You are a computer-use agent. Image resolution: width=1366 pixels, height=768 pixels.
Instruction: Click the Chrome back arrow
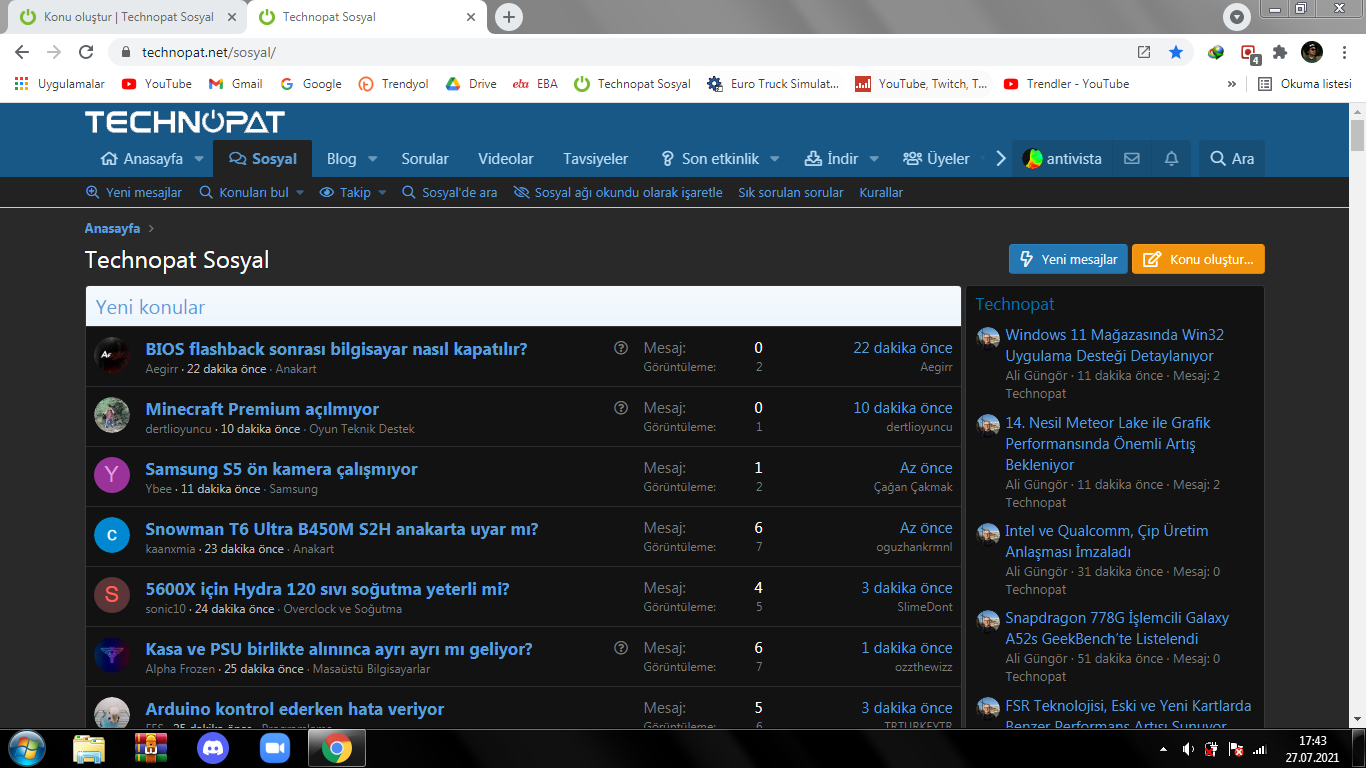22,52
